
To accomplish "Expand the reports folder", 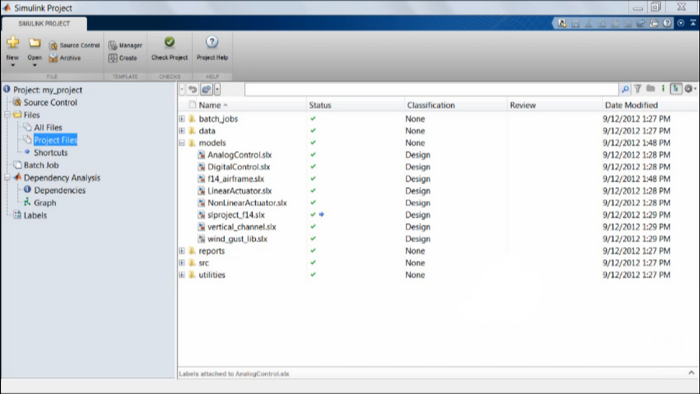I will pyautogui.click(x=182, y=251).
